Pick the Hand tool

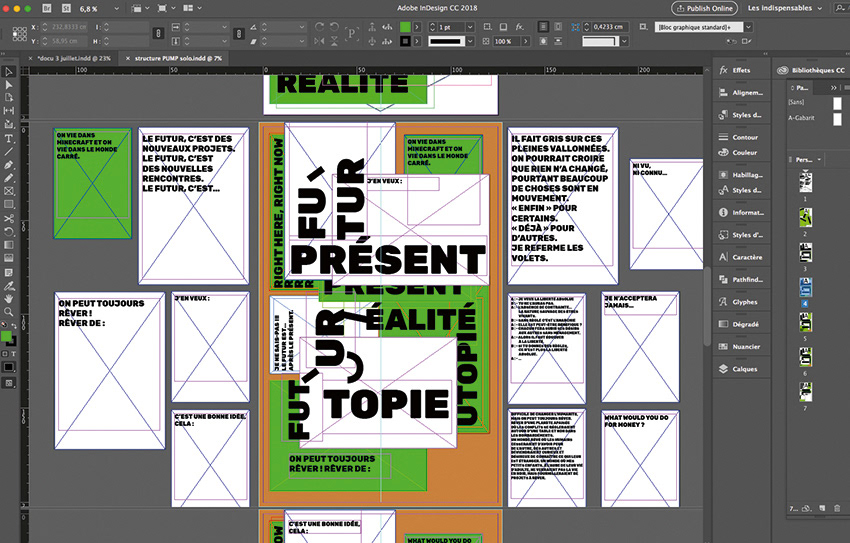[x=9, y=297]
